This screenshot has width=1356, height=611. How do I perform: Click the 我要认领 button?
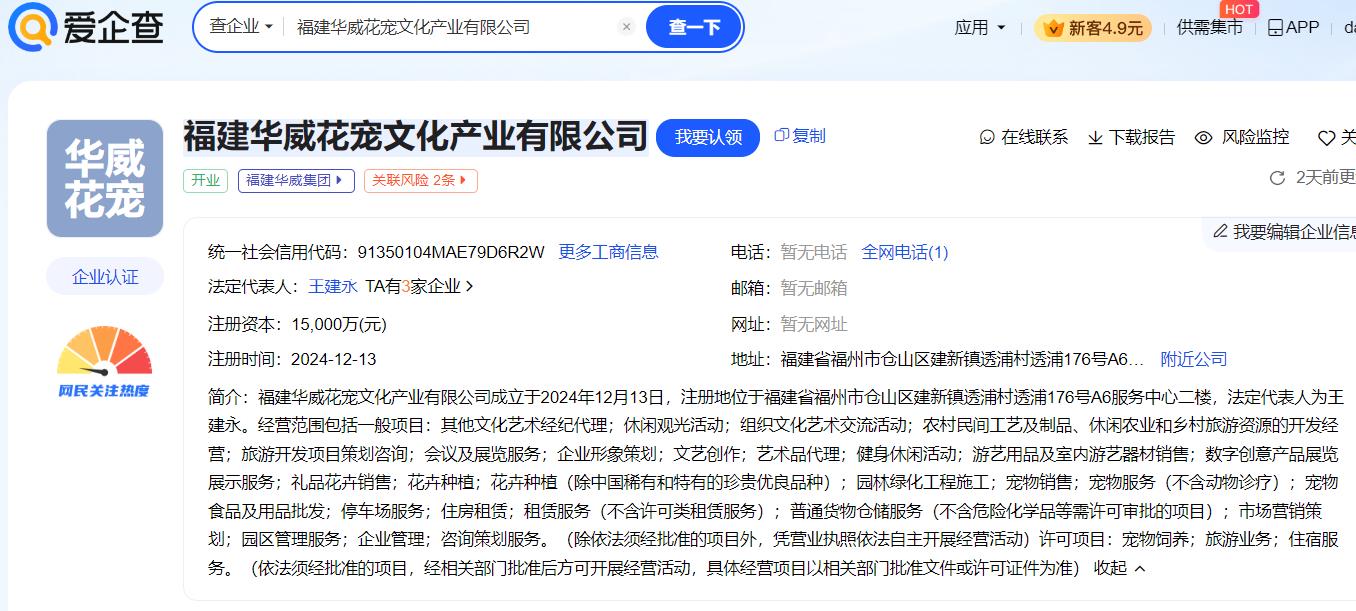click(708, 137)
